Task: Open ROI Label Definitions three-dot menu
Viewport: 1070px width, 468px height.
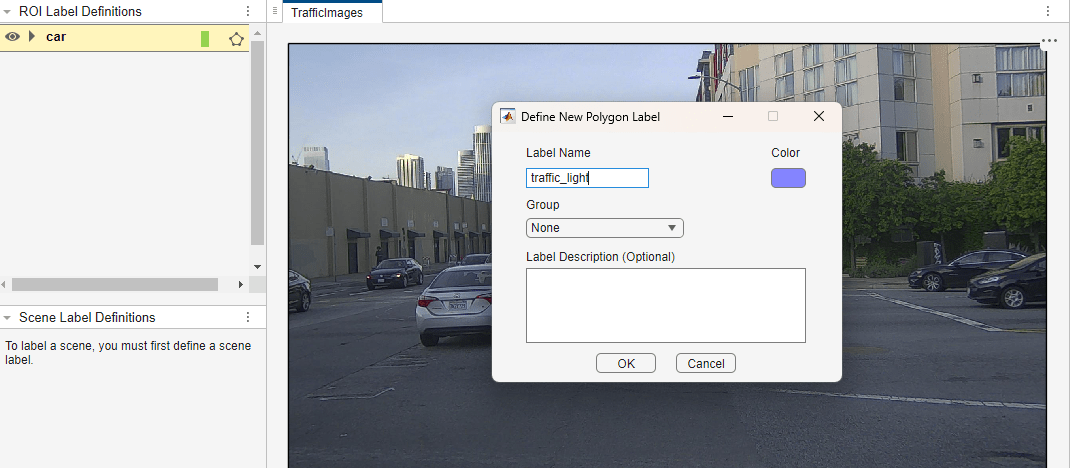Action: [248, 12]
